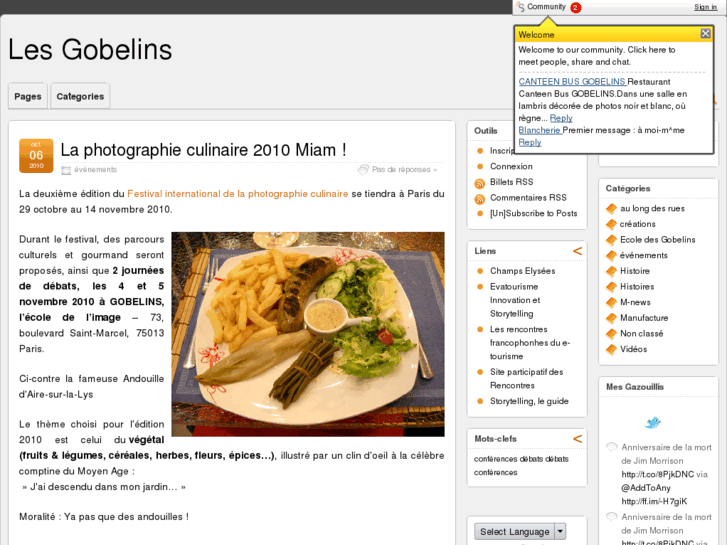Click the orange date badge Oct 06

(x=36, y=156)
